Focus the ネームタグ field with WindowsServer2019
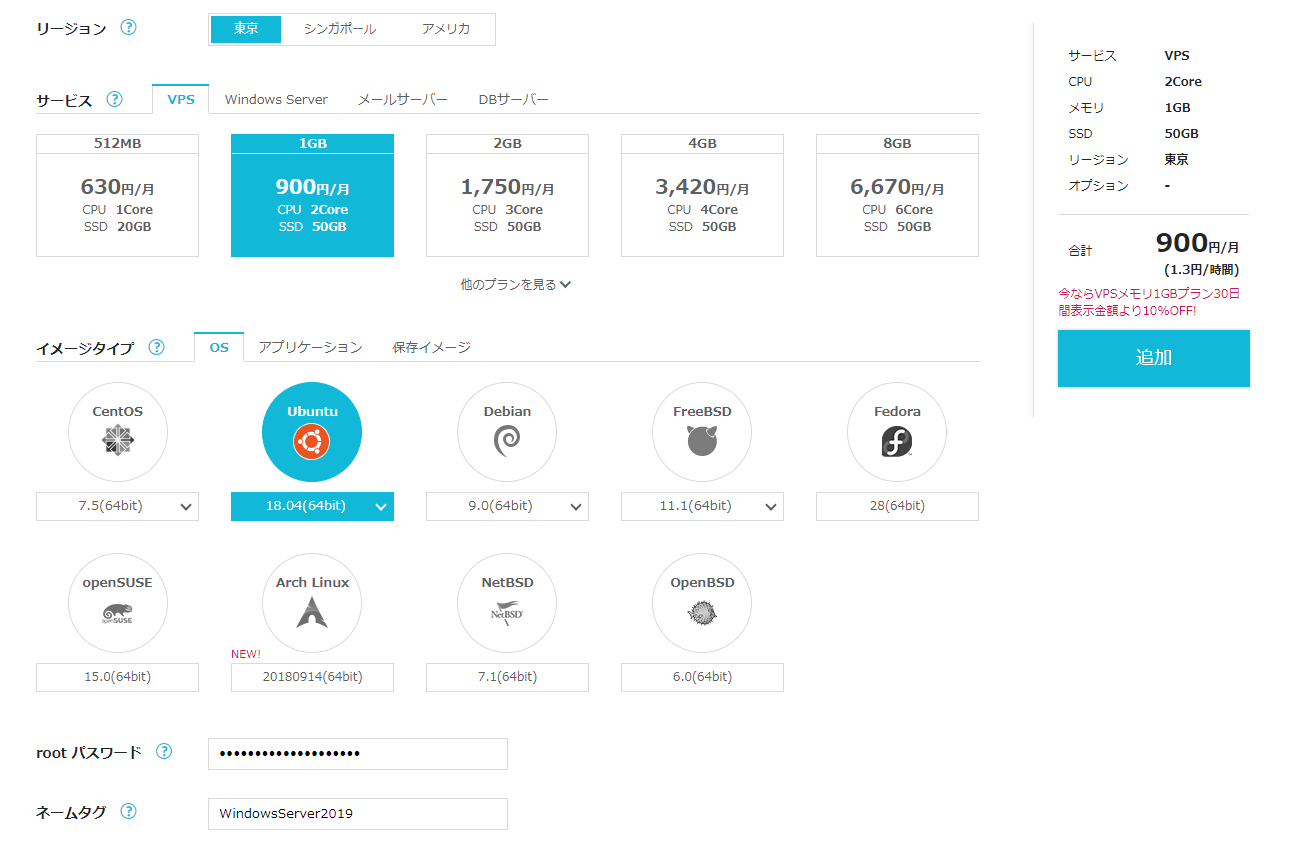This screenshot has height=846, width=1290. (358, 814)
